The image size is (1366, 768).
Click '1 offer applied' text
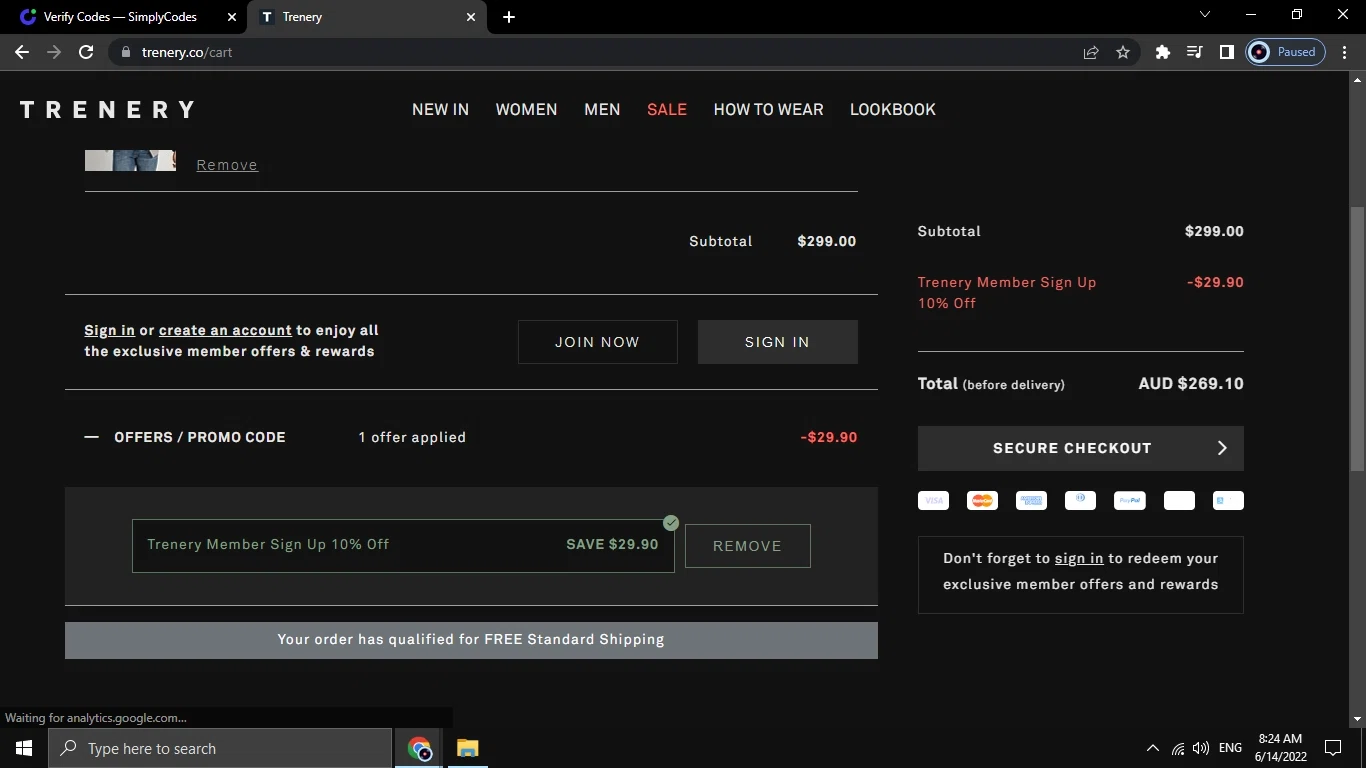click(412, 437)
